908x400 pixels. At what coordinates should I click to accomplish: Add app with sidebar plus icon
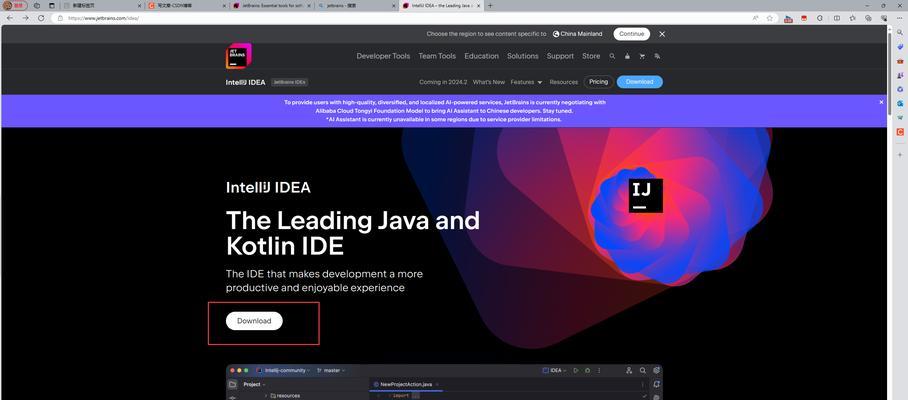click(x=900, y=155)
